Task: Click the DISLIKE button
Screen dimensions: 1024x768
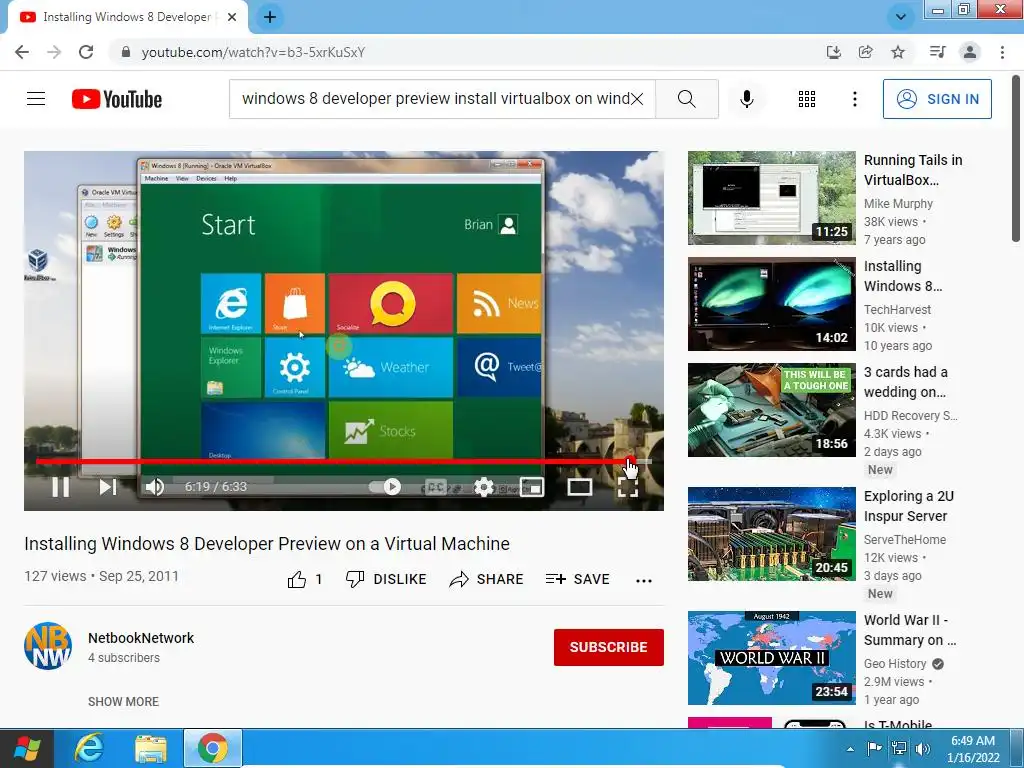Action: pyautogui.click(x=386, y=579)
